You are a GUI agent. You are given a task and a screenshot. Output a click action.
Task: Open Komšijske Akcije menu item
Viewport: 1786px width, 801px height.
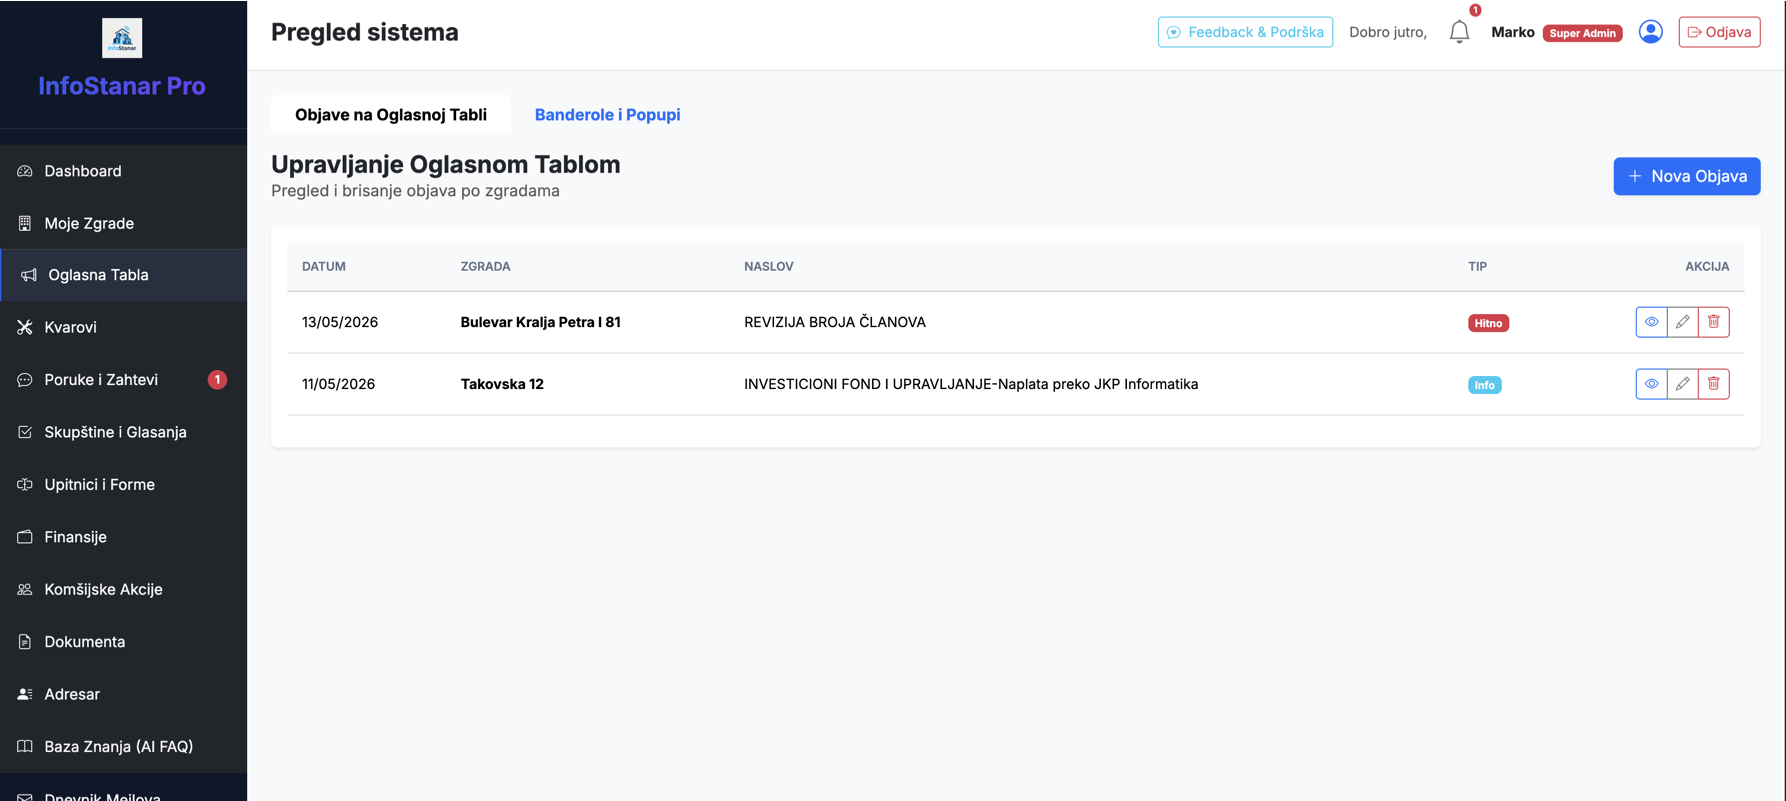123,589
